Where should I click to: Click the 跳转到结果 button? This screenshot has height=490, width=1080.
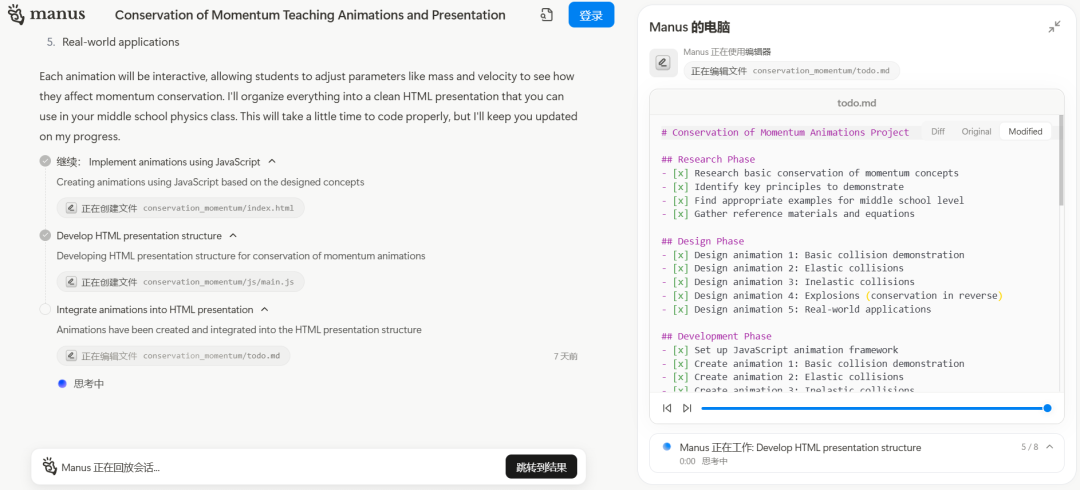541,467
